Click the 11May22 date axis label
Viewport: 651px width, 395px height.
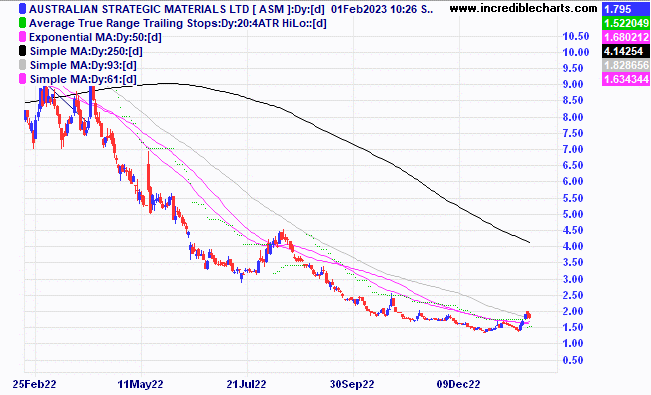click(x=140, y=384)
